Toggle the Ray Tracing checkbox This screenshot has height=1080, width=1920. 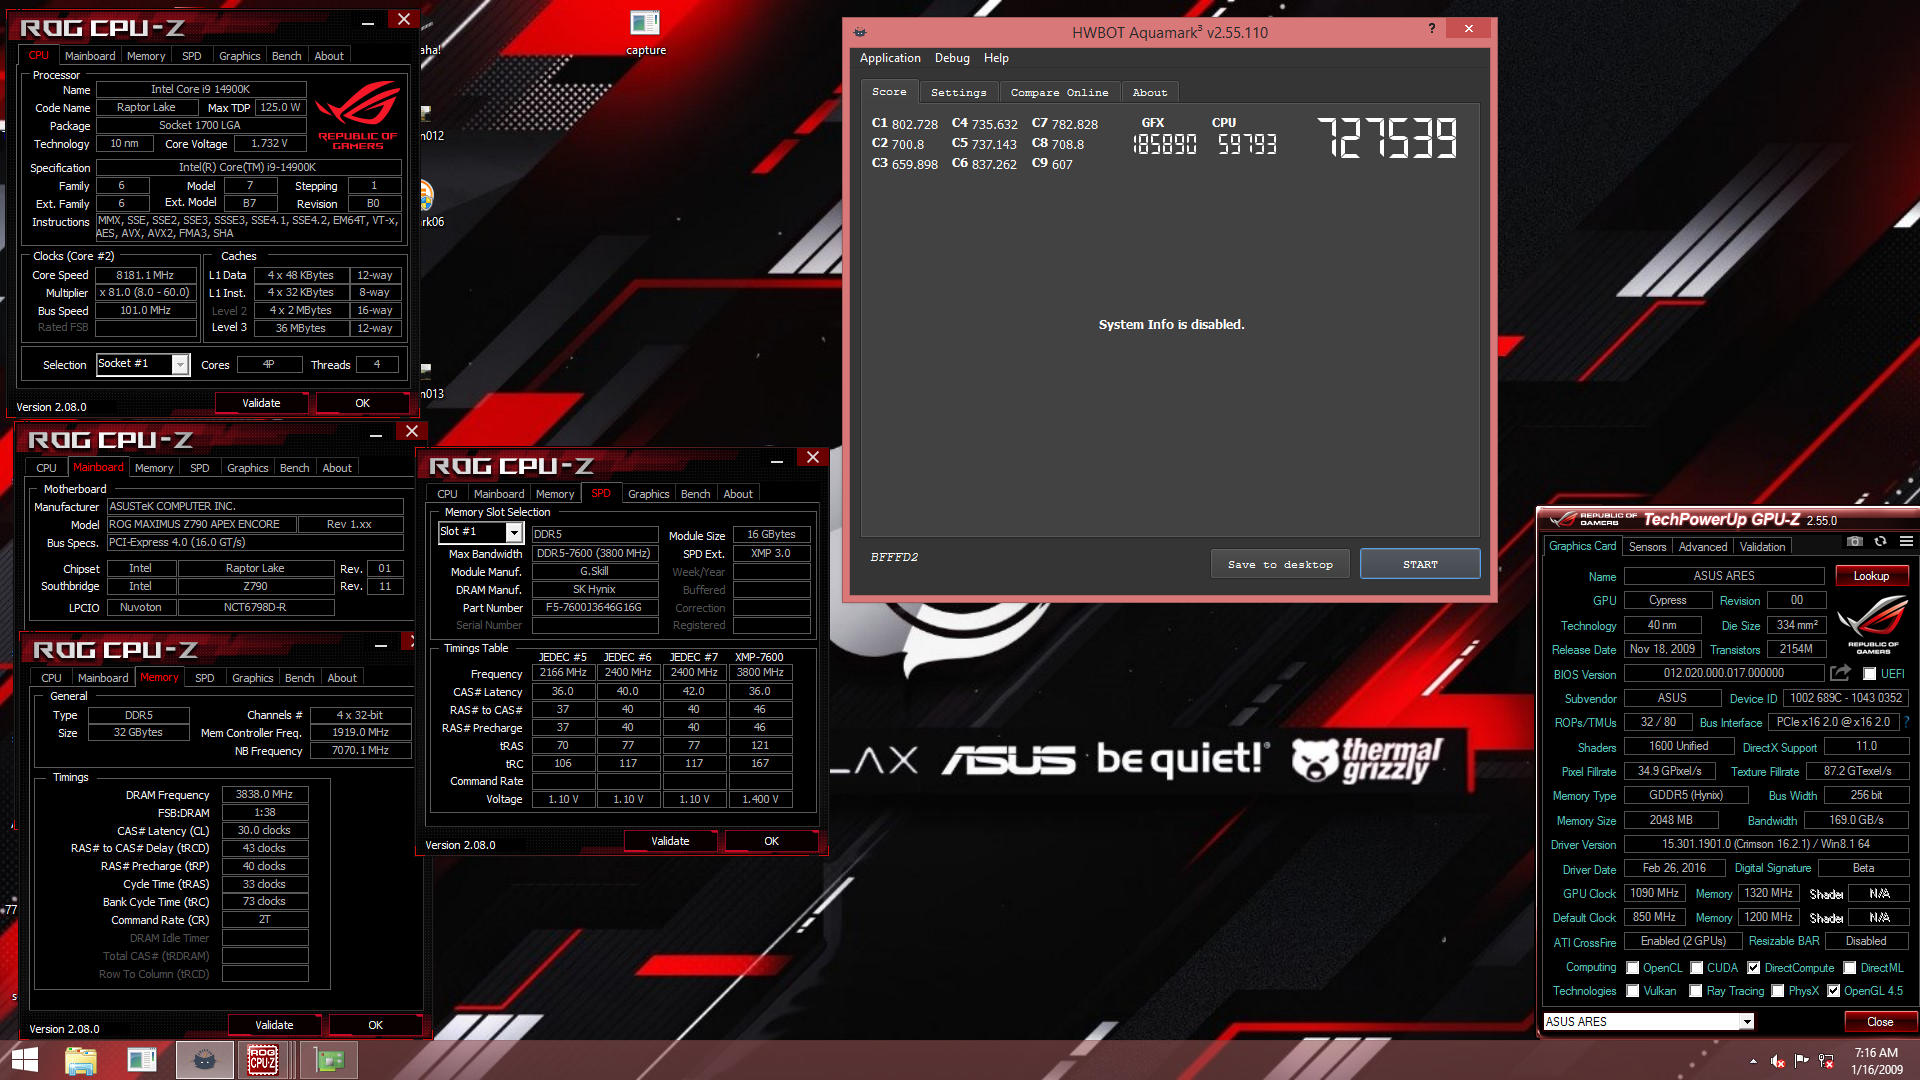(x=1696, y=991)
